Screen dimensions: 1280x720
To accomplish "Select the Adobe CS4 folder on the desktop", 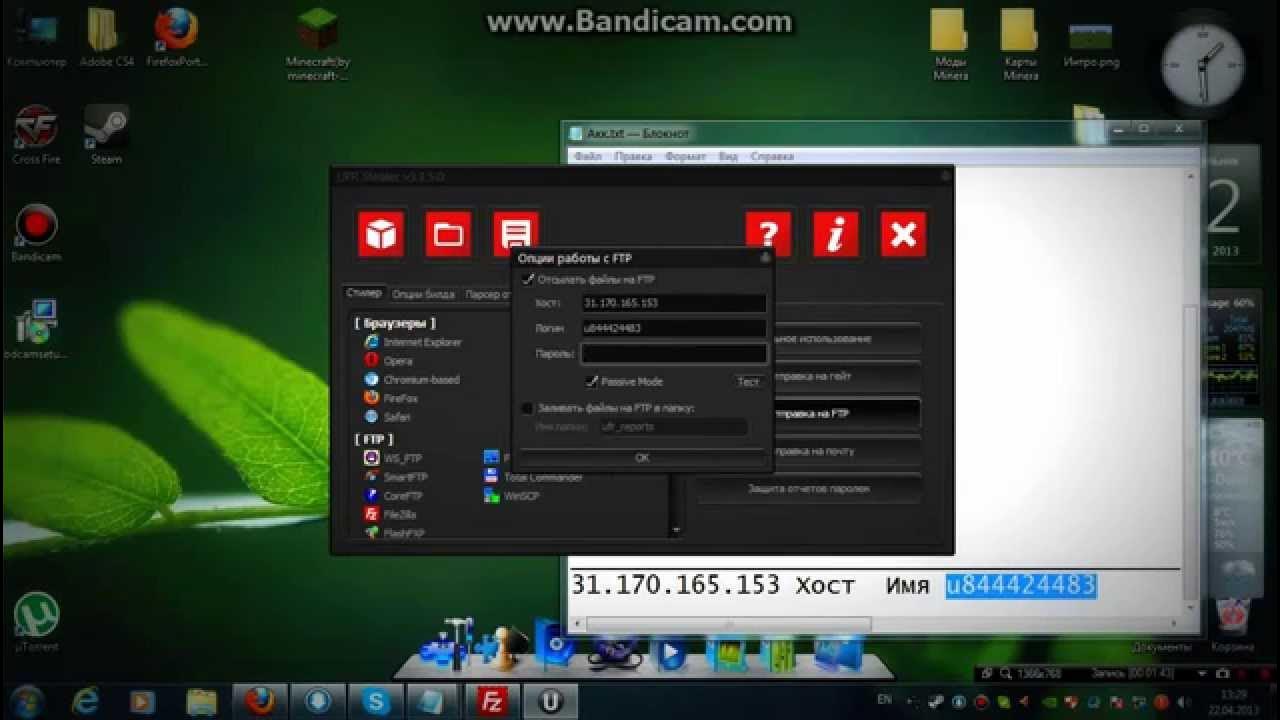I will point(106,38).
